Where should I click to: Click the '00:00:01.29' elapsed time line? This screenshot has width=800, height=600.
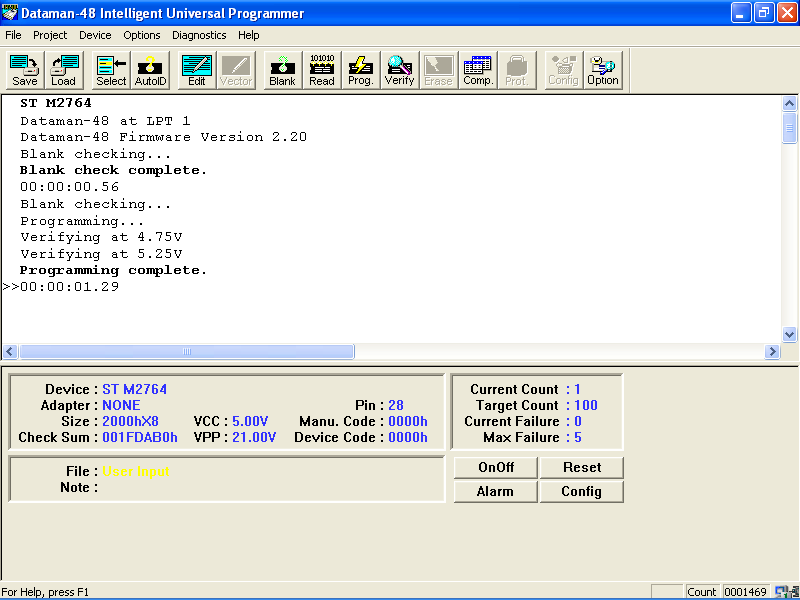click(69, 287)
